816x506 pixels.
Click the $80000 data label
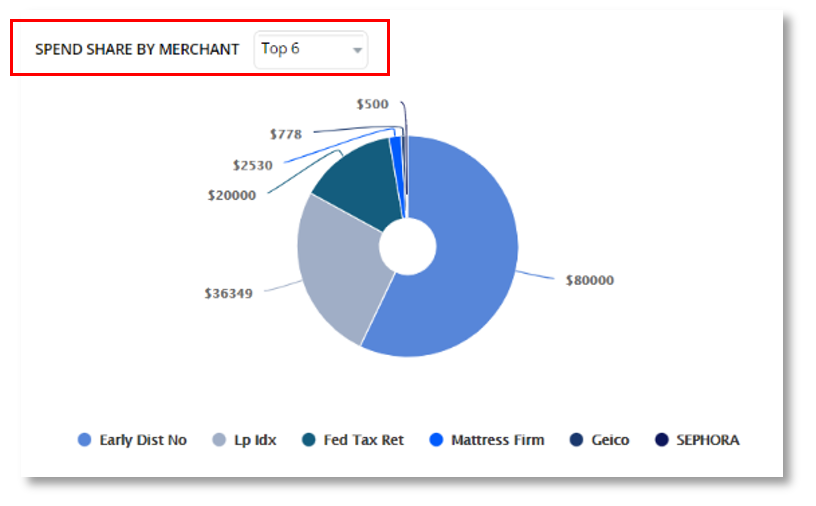[x=589, y=280]
